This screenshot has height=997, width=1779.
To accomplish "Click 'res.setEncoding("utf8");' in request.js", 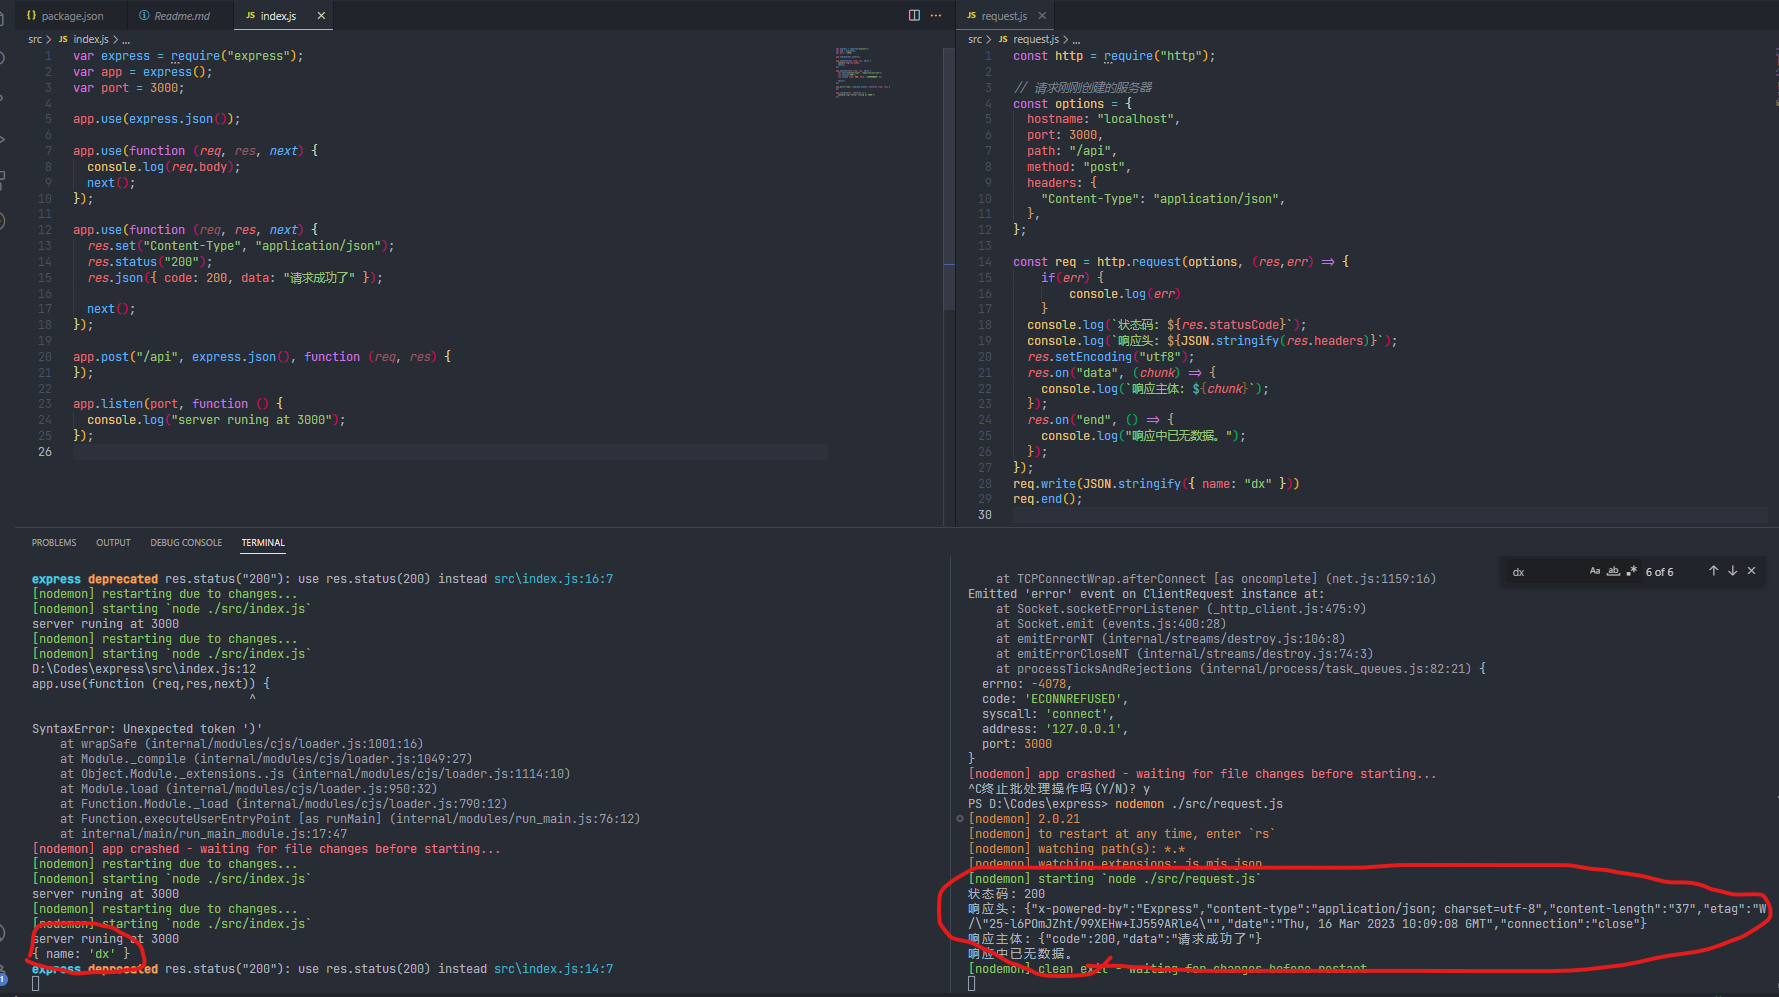I will click(1111, 357).
